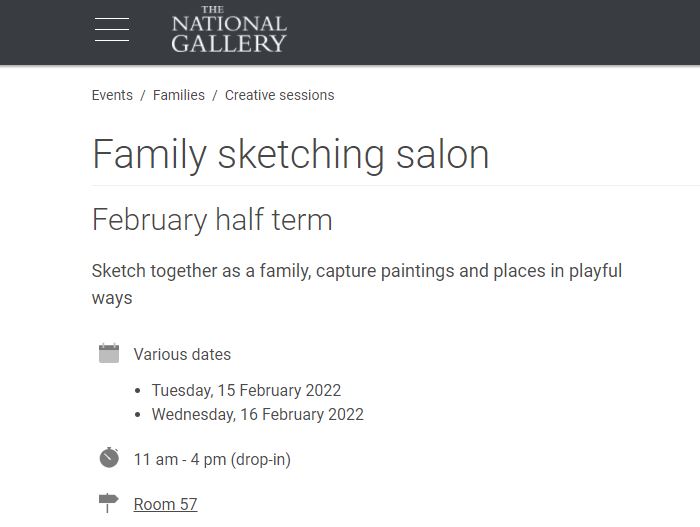Click the slash separator after Events

coord(143,95)
